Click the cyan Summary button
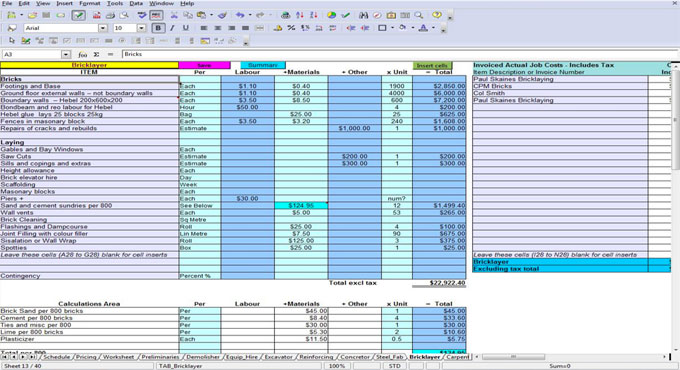Viewport: 680px width, 370px height. click(x=263, y=65)
